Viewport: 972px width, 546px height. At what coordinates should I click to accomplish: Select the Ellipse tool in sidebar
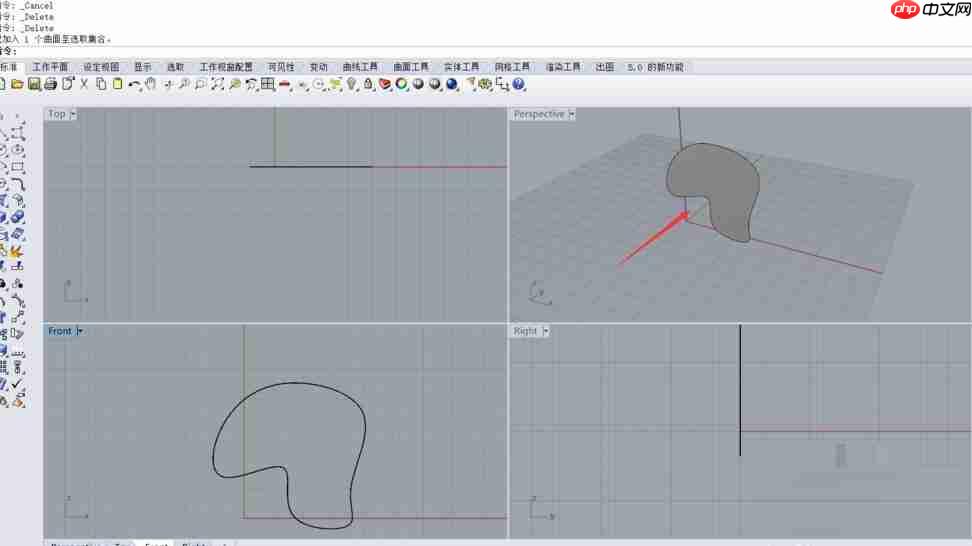point(18,151)
